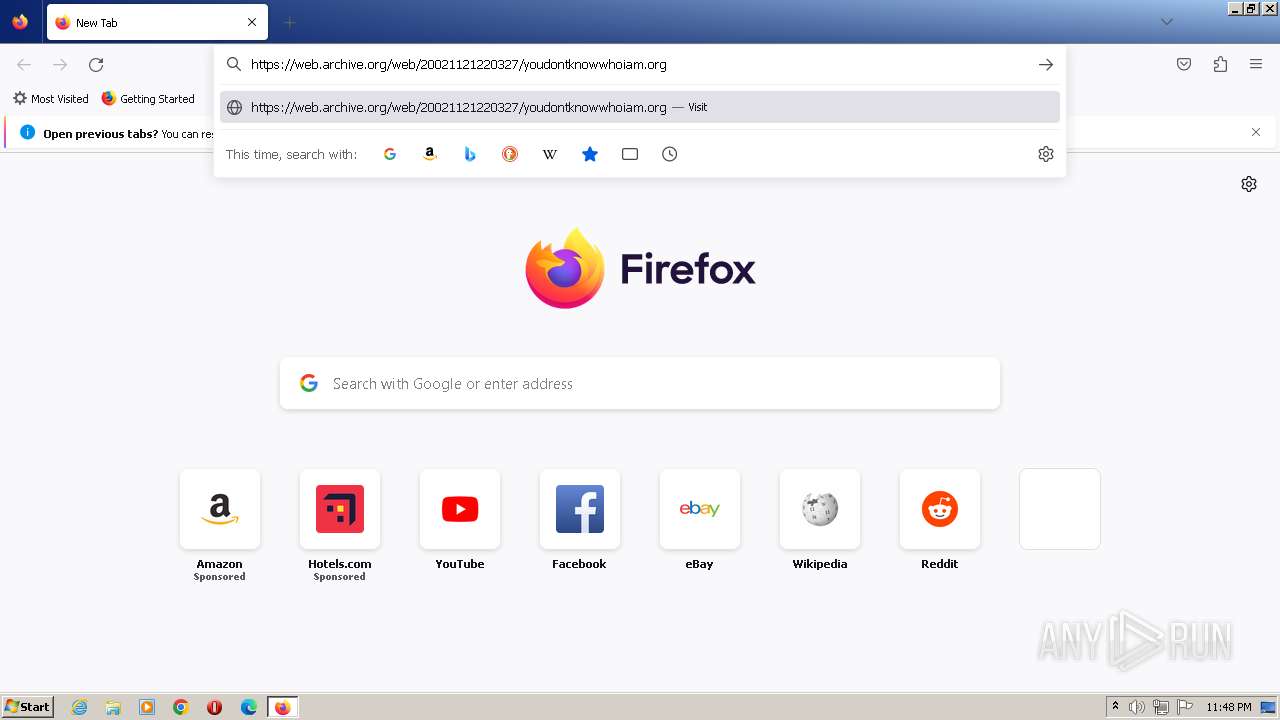Open the Most Visited bookmarks folder
Image resolution: width=1280 pixels, height=720 pixels.
tap(50, 99)
